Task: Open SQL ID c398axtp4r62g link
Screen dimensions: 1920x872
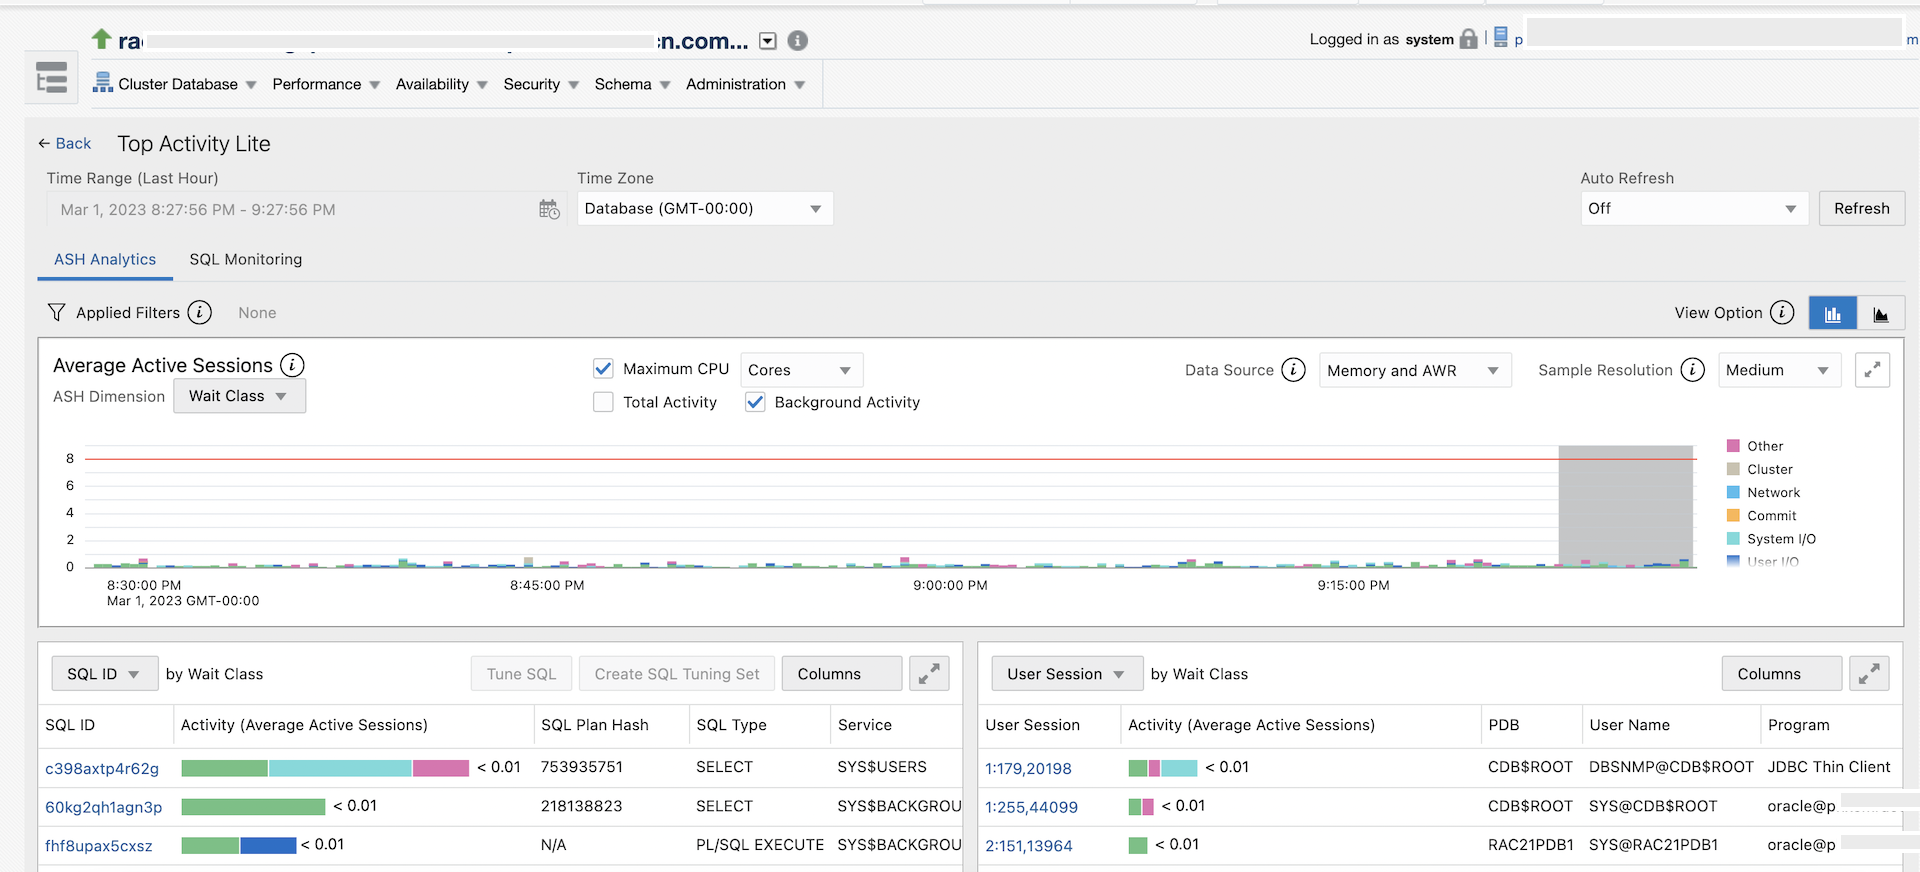Action: pos(102,769)
